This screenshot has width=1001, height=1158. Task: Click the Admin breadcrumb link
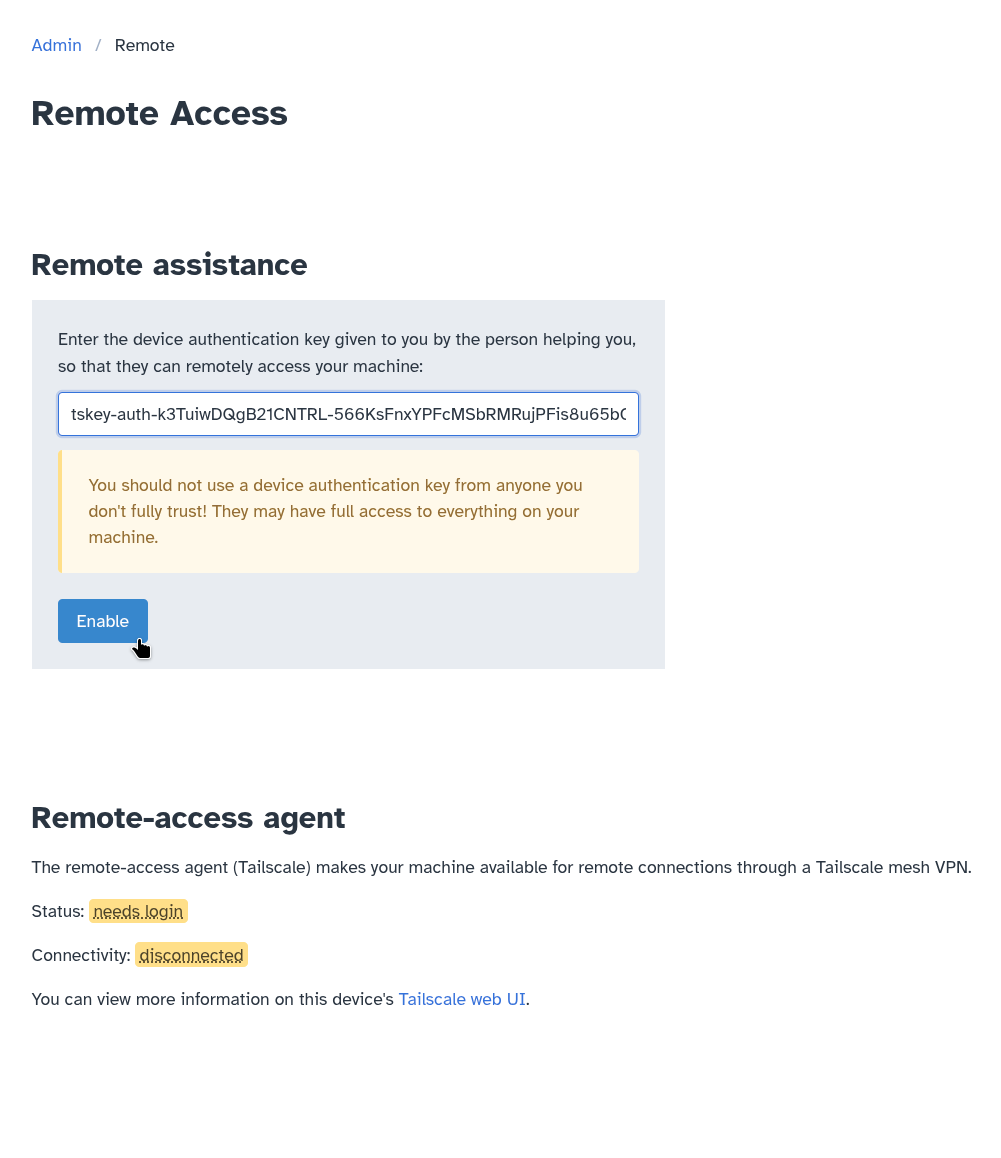coord(56,45)
